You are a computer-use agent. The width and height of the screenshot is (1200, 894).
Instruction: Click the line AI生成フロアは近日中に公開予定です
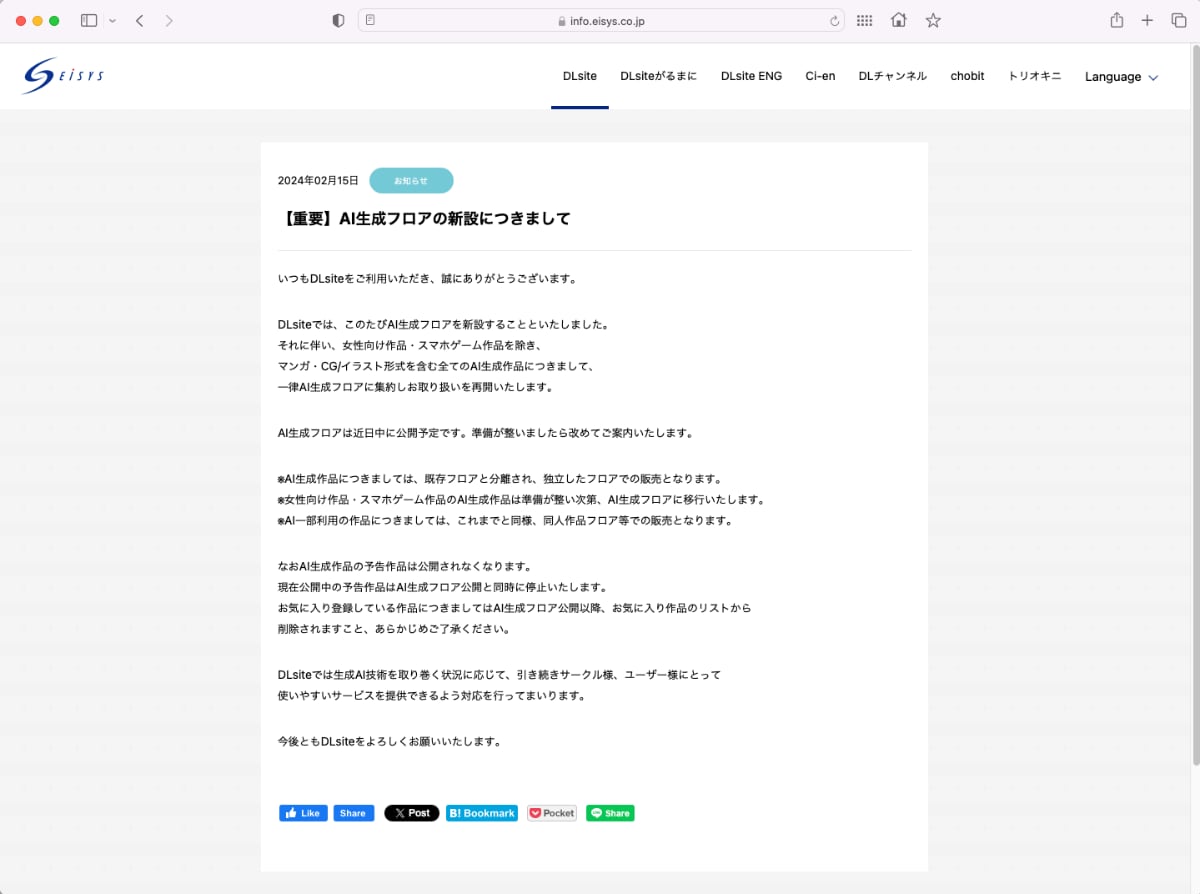486,433
